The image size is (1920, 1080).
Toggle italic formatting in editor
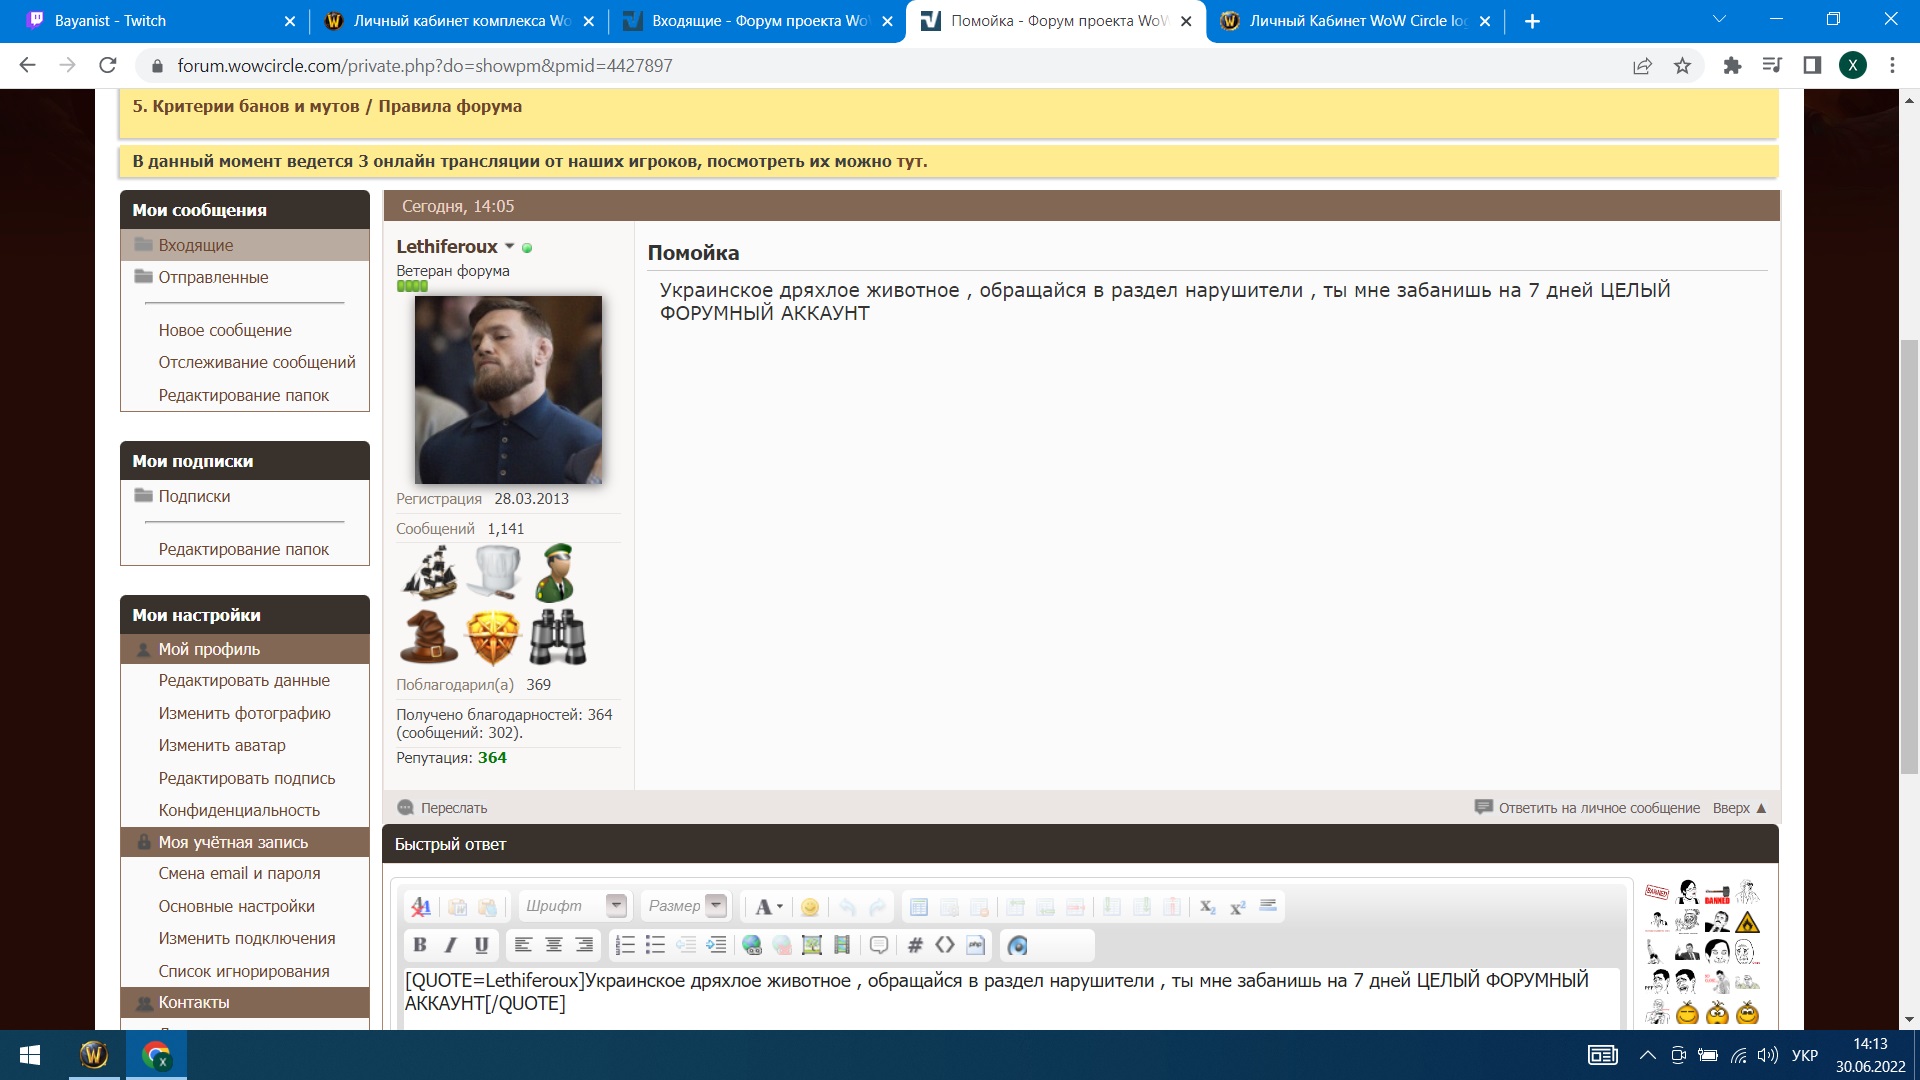451,945
